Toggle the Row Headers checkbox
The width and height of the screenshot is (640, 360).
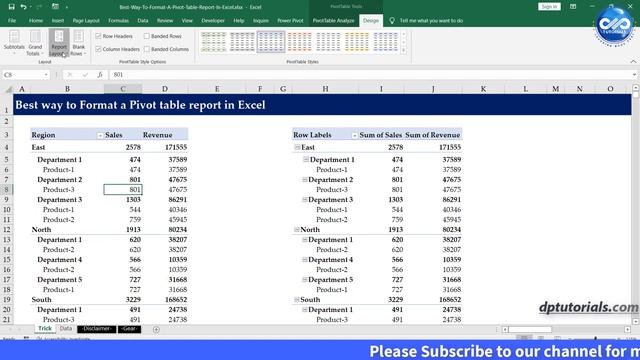pos(98,36)
